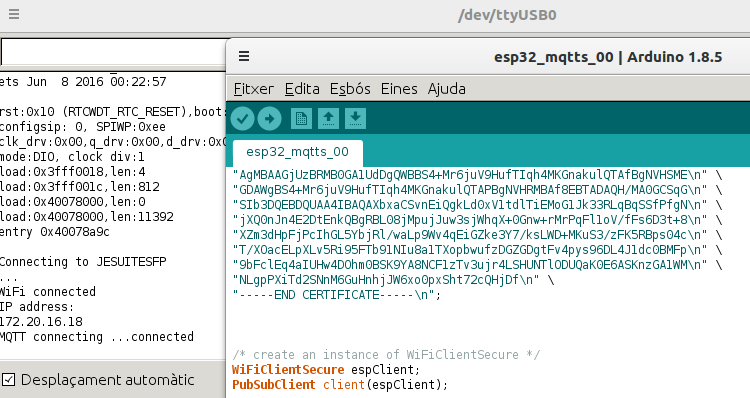Viewport: 750px width, 398px height.
Task: Click the /dev/ttyUSB0 window title
Action: (x=507, y=15)
